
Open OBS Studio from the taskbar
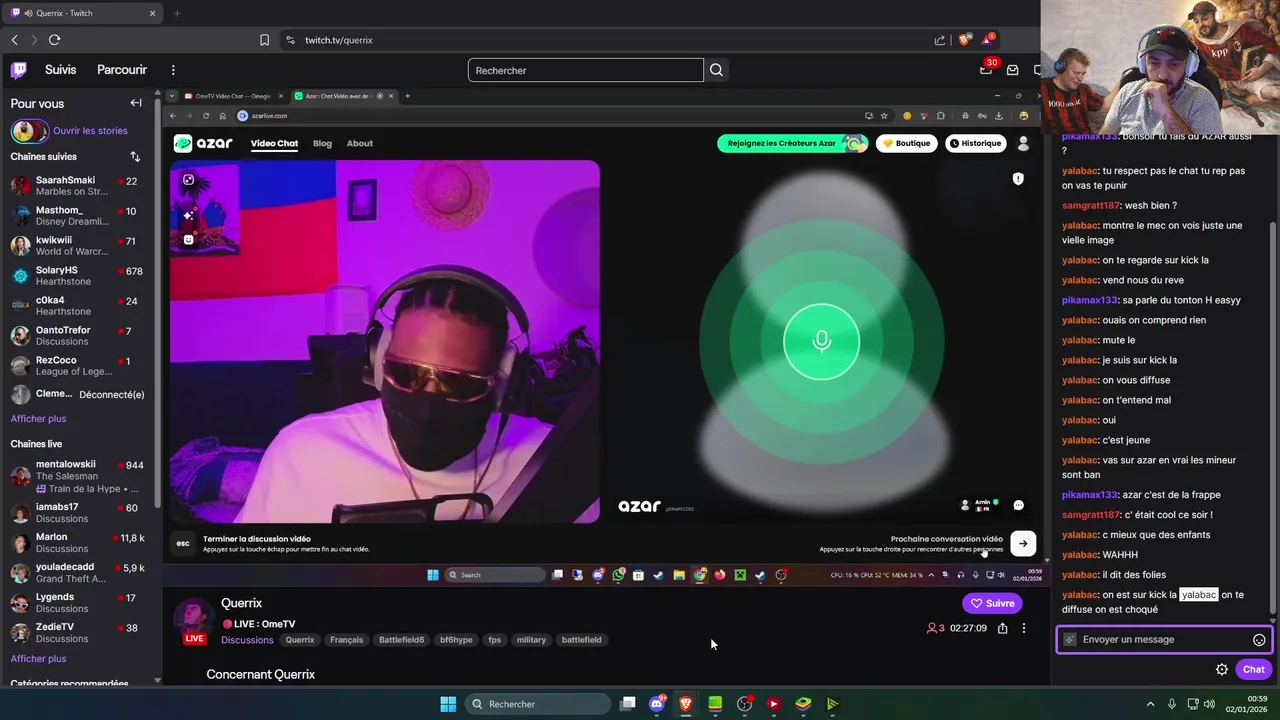click(744, 704)
